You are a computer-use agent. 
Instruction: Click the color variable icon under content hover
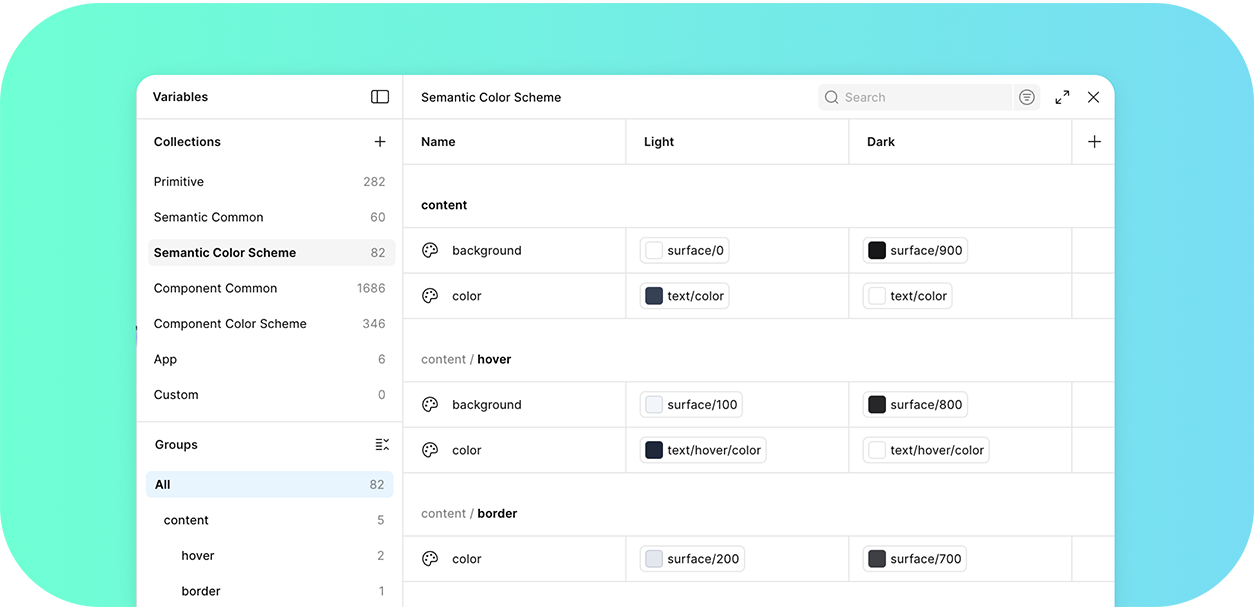coord(430,450)
